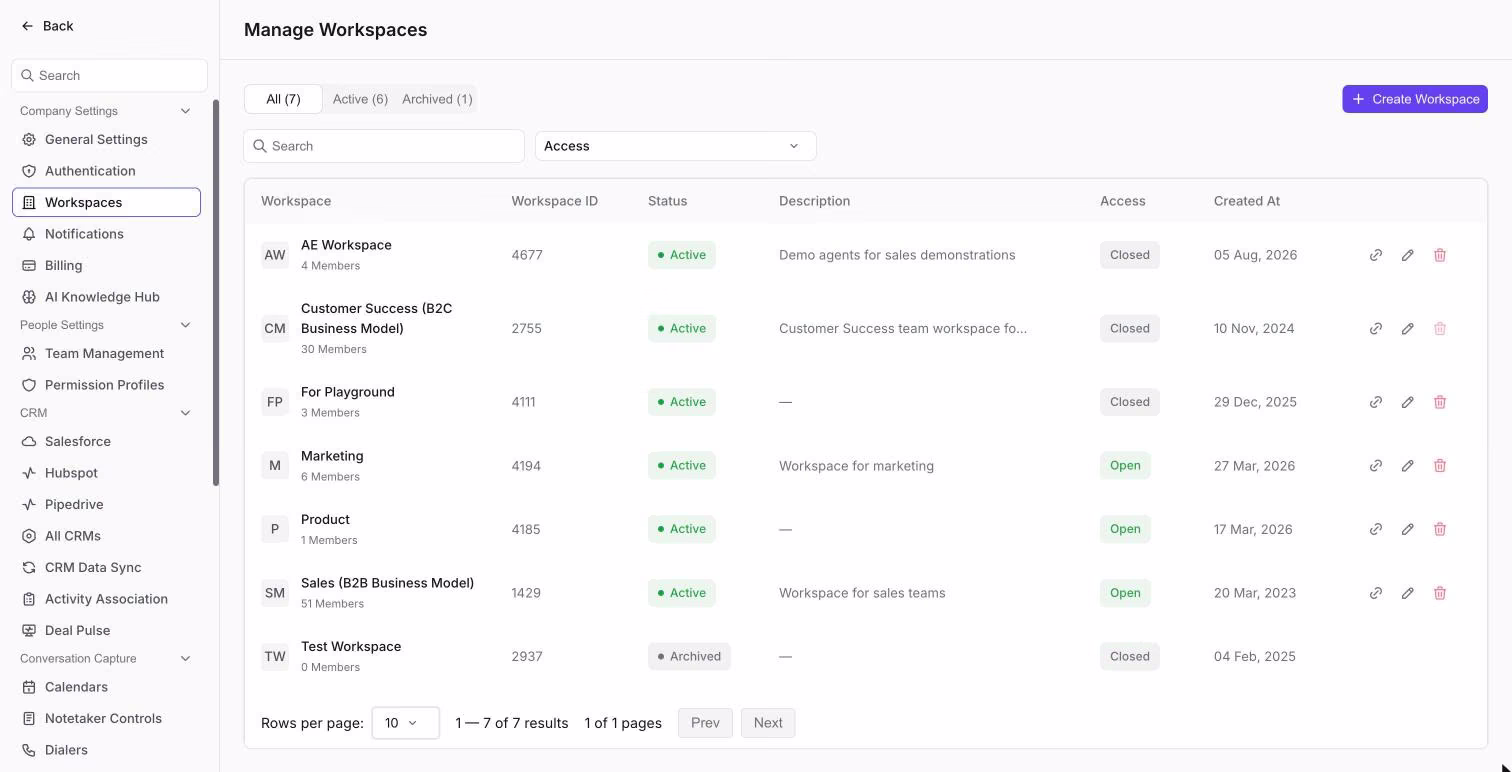Click Workspace ID 4677 cell

527,255
